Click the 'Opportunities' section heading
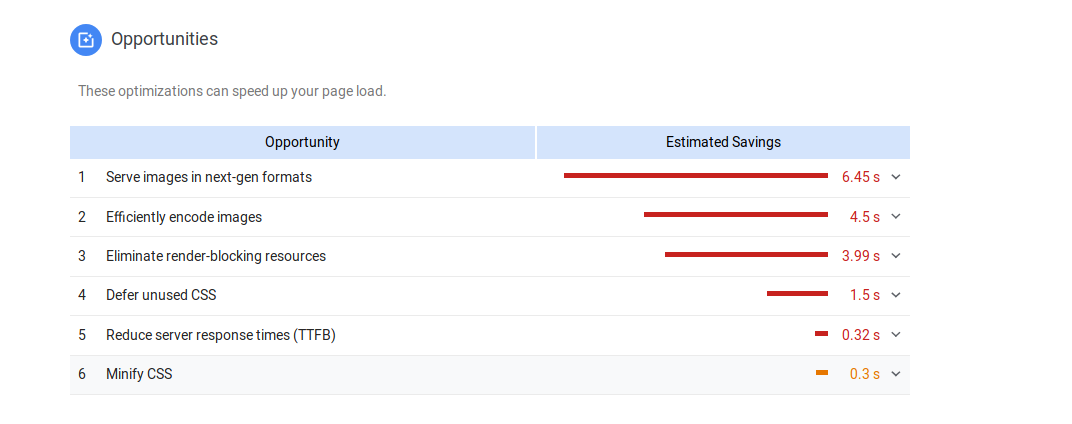Screen dimensions: 1072x424 click(165, 39)
